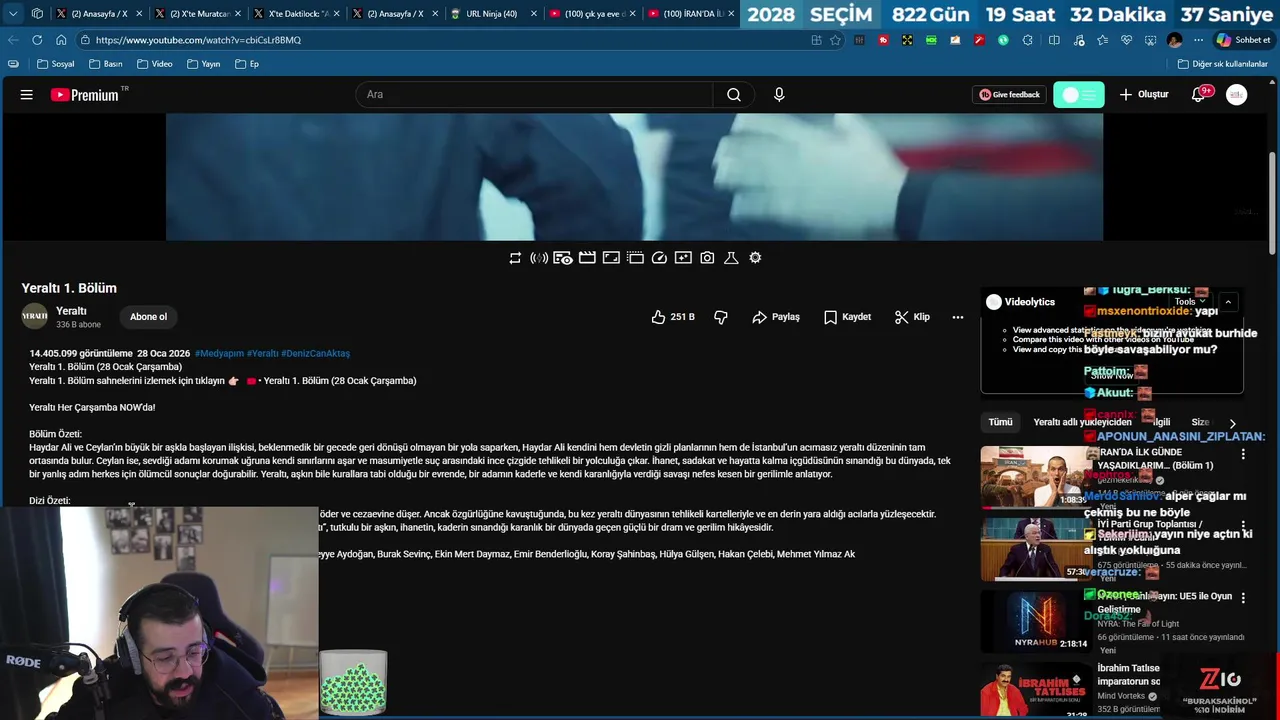Open the Video bookmarks folder

155,64
